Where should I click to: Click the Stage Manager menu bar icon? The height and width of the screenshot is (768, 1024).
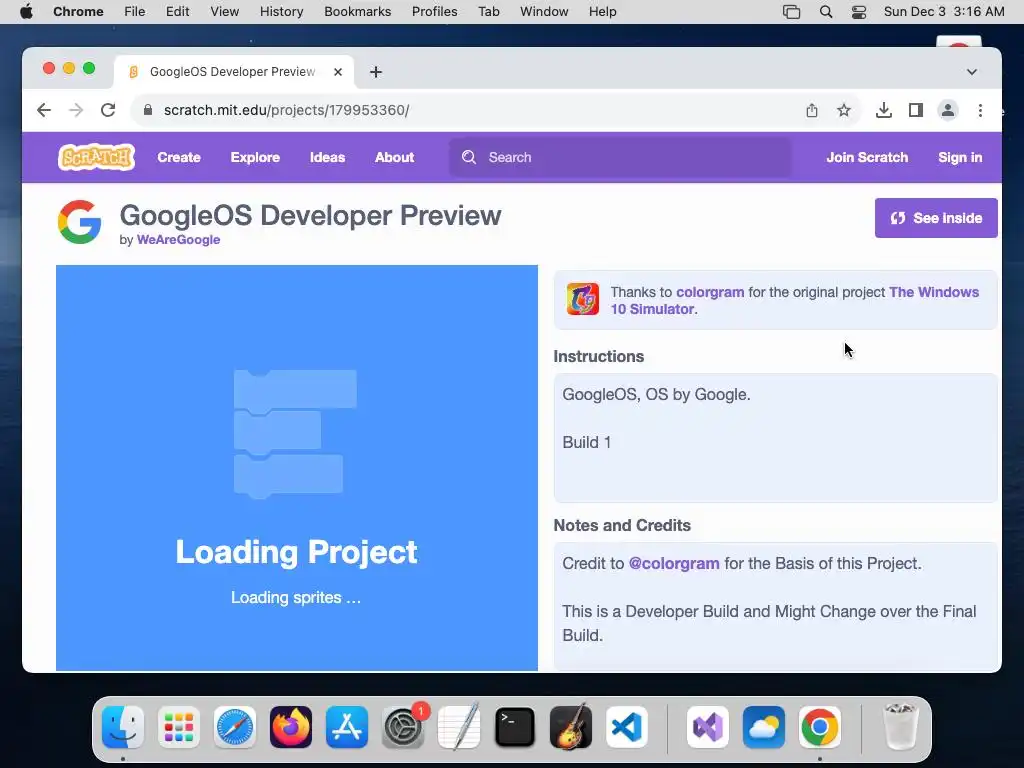tap(792, 12)
